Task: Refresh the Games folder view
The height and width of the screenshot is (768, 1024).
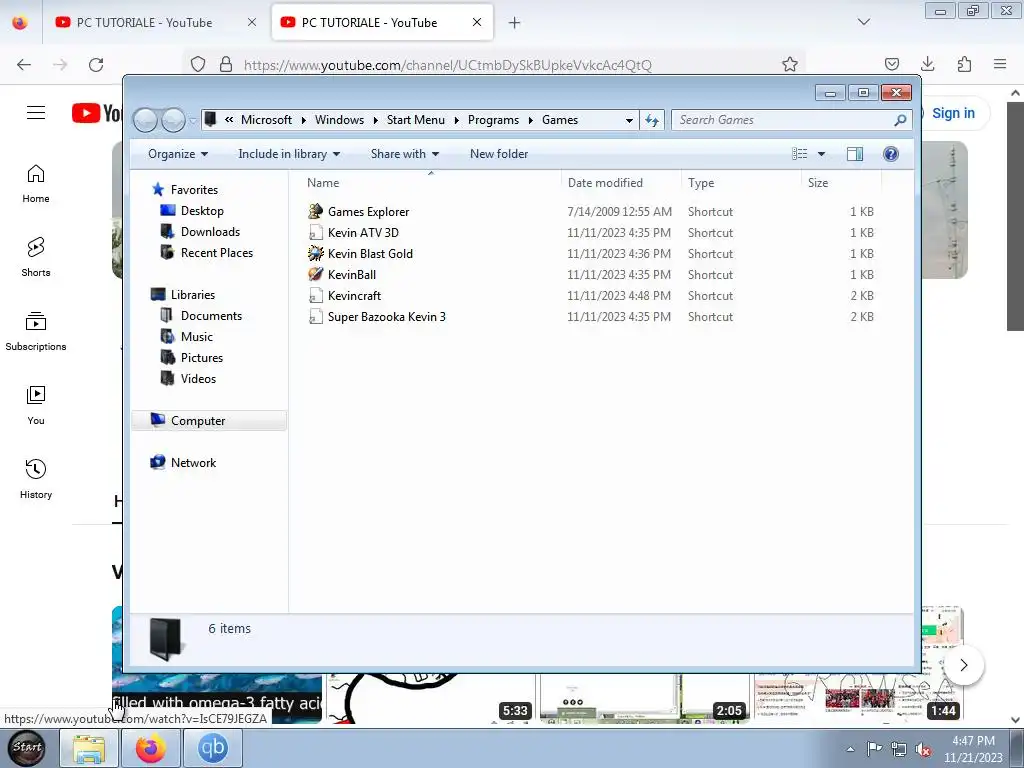Action: pos(652,120)
